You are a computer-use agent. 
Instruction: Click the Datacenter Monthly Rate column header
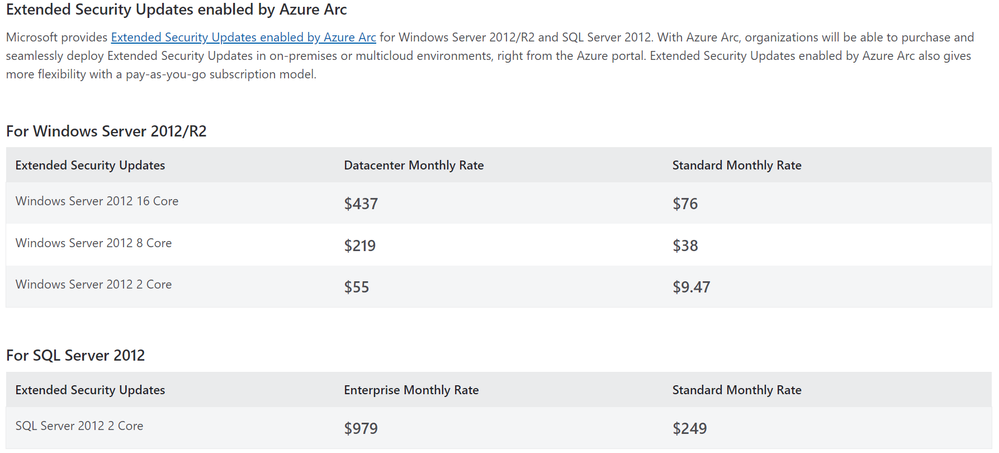coord(413,166)
